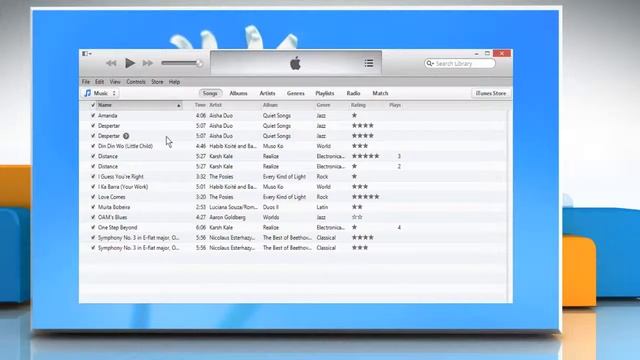
Task: Click Aaron Goldberg artist cell
Action: (x=227, y=218)
